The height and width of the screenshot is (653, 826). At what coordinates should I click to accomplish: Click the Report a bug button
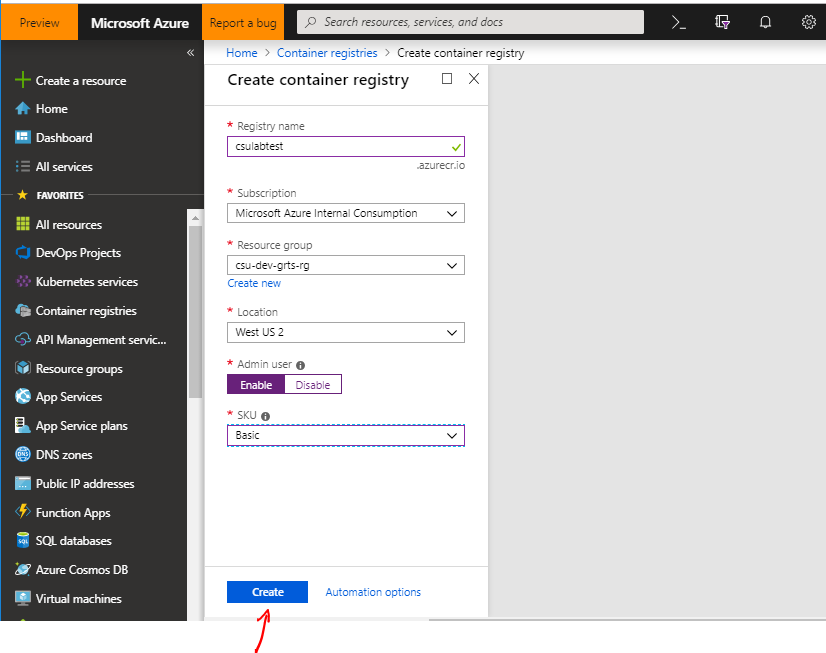pos(243,22)
